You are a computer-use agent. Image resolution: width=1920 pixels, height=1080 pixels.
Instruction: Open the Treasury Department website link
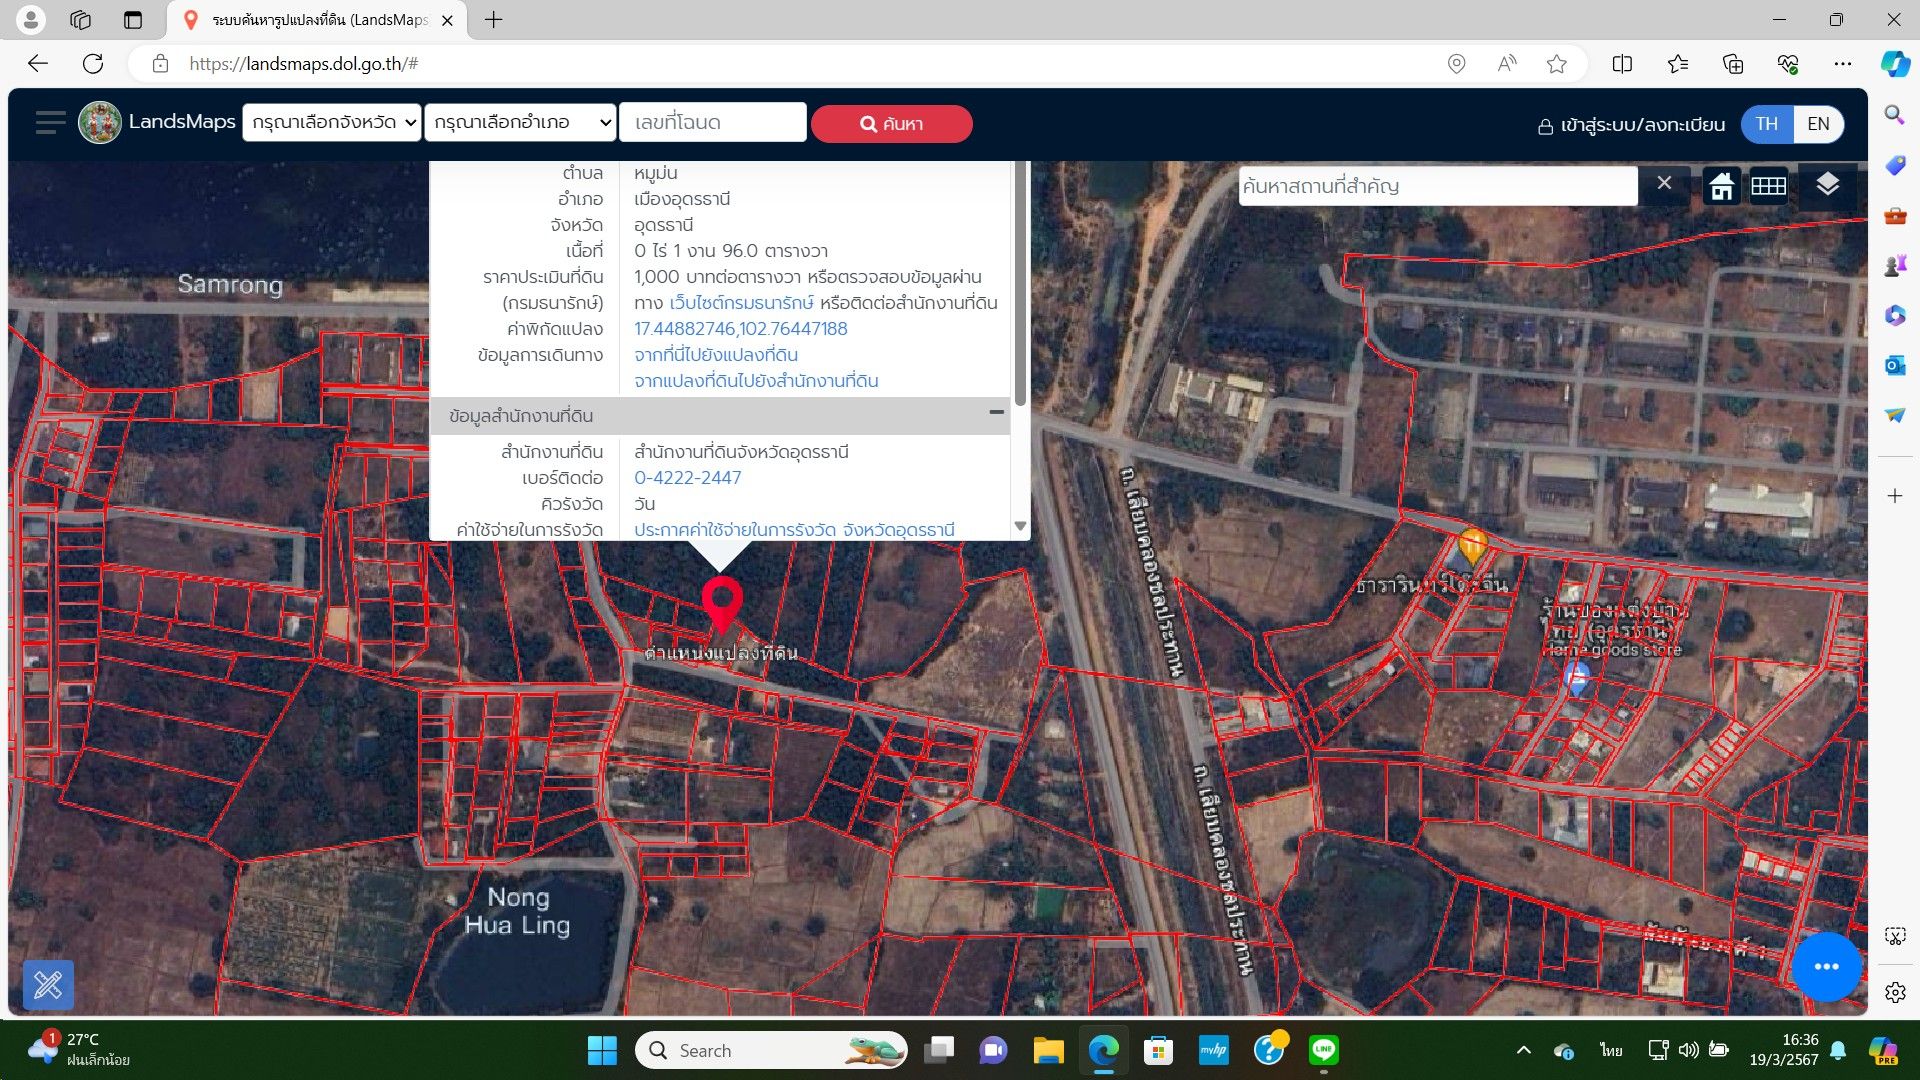(x=741, y=303)
